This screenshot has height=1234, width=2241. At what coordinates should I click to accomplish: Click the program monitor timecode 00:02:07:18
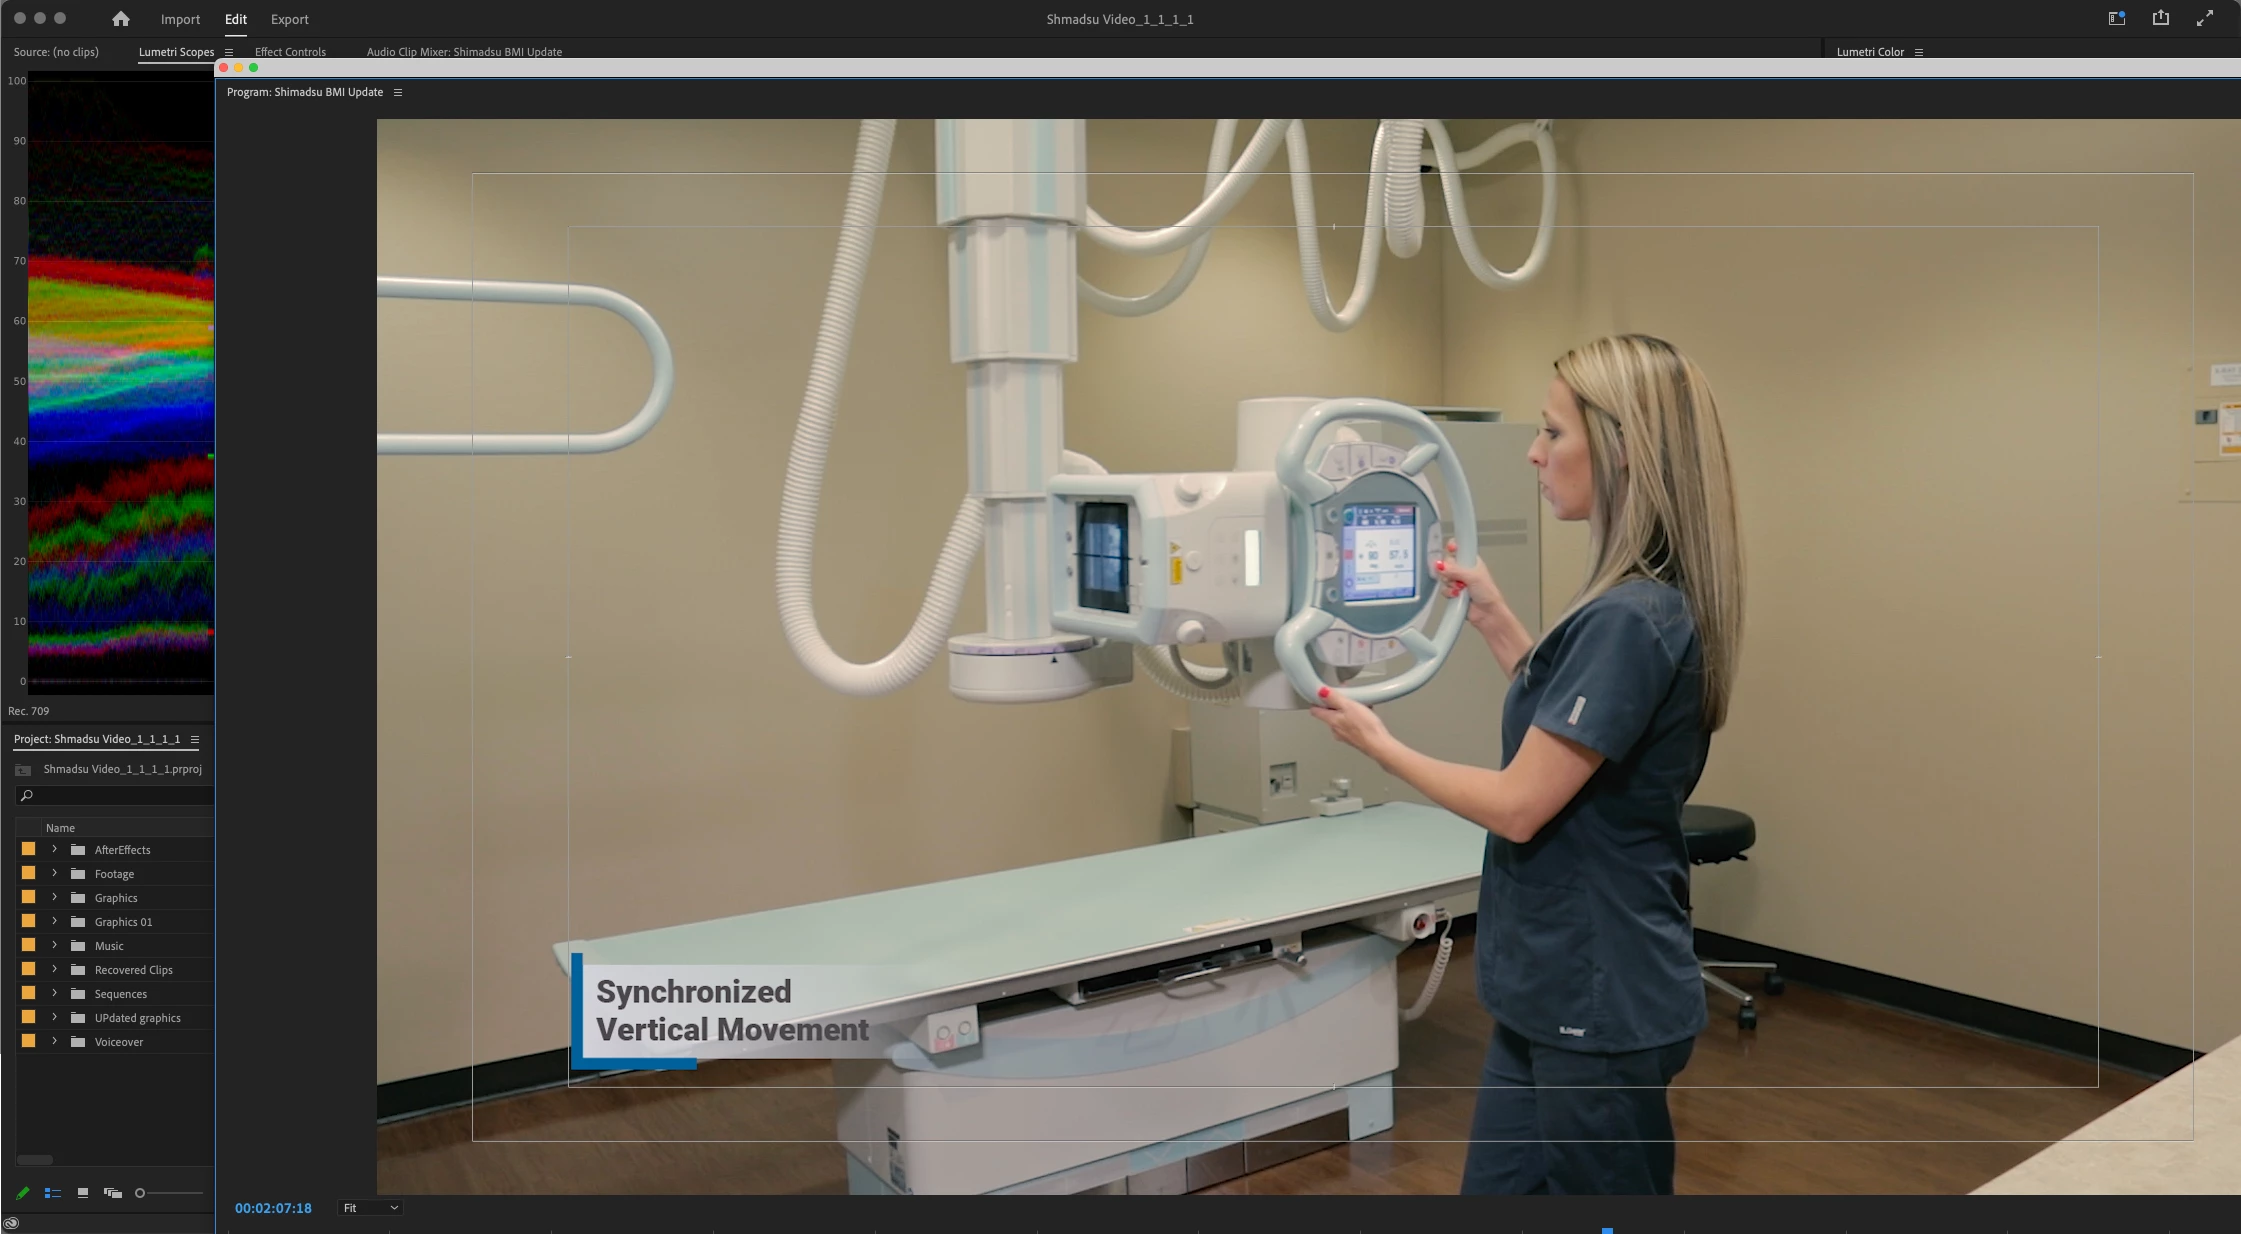[273, 1208]
